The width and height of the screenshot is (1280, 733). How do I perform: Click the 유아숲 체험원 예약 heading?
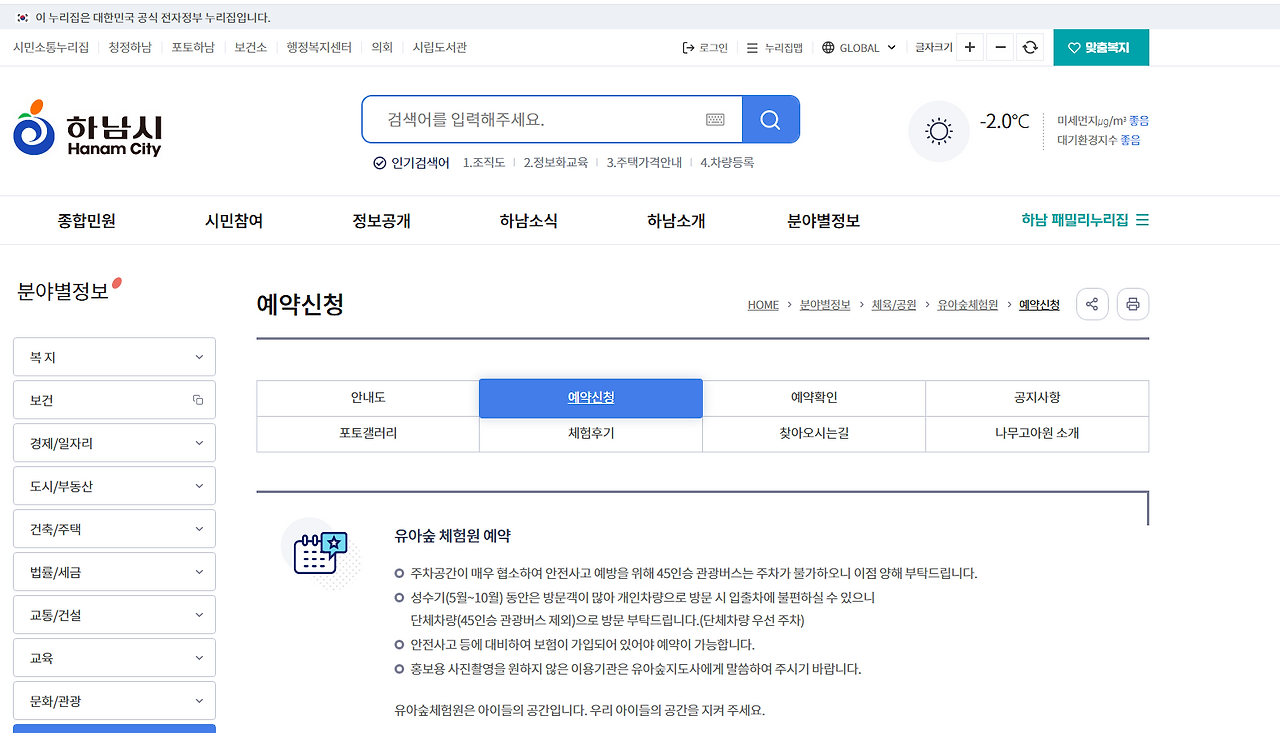[x=453, y=536]
